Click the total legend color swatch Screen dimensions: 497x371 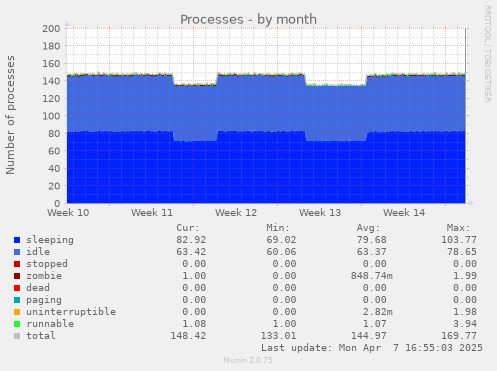(17, 336)
